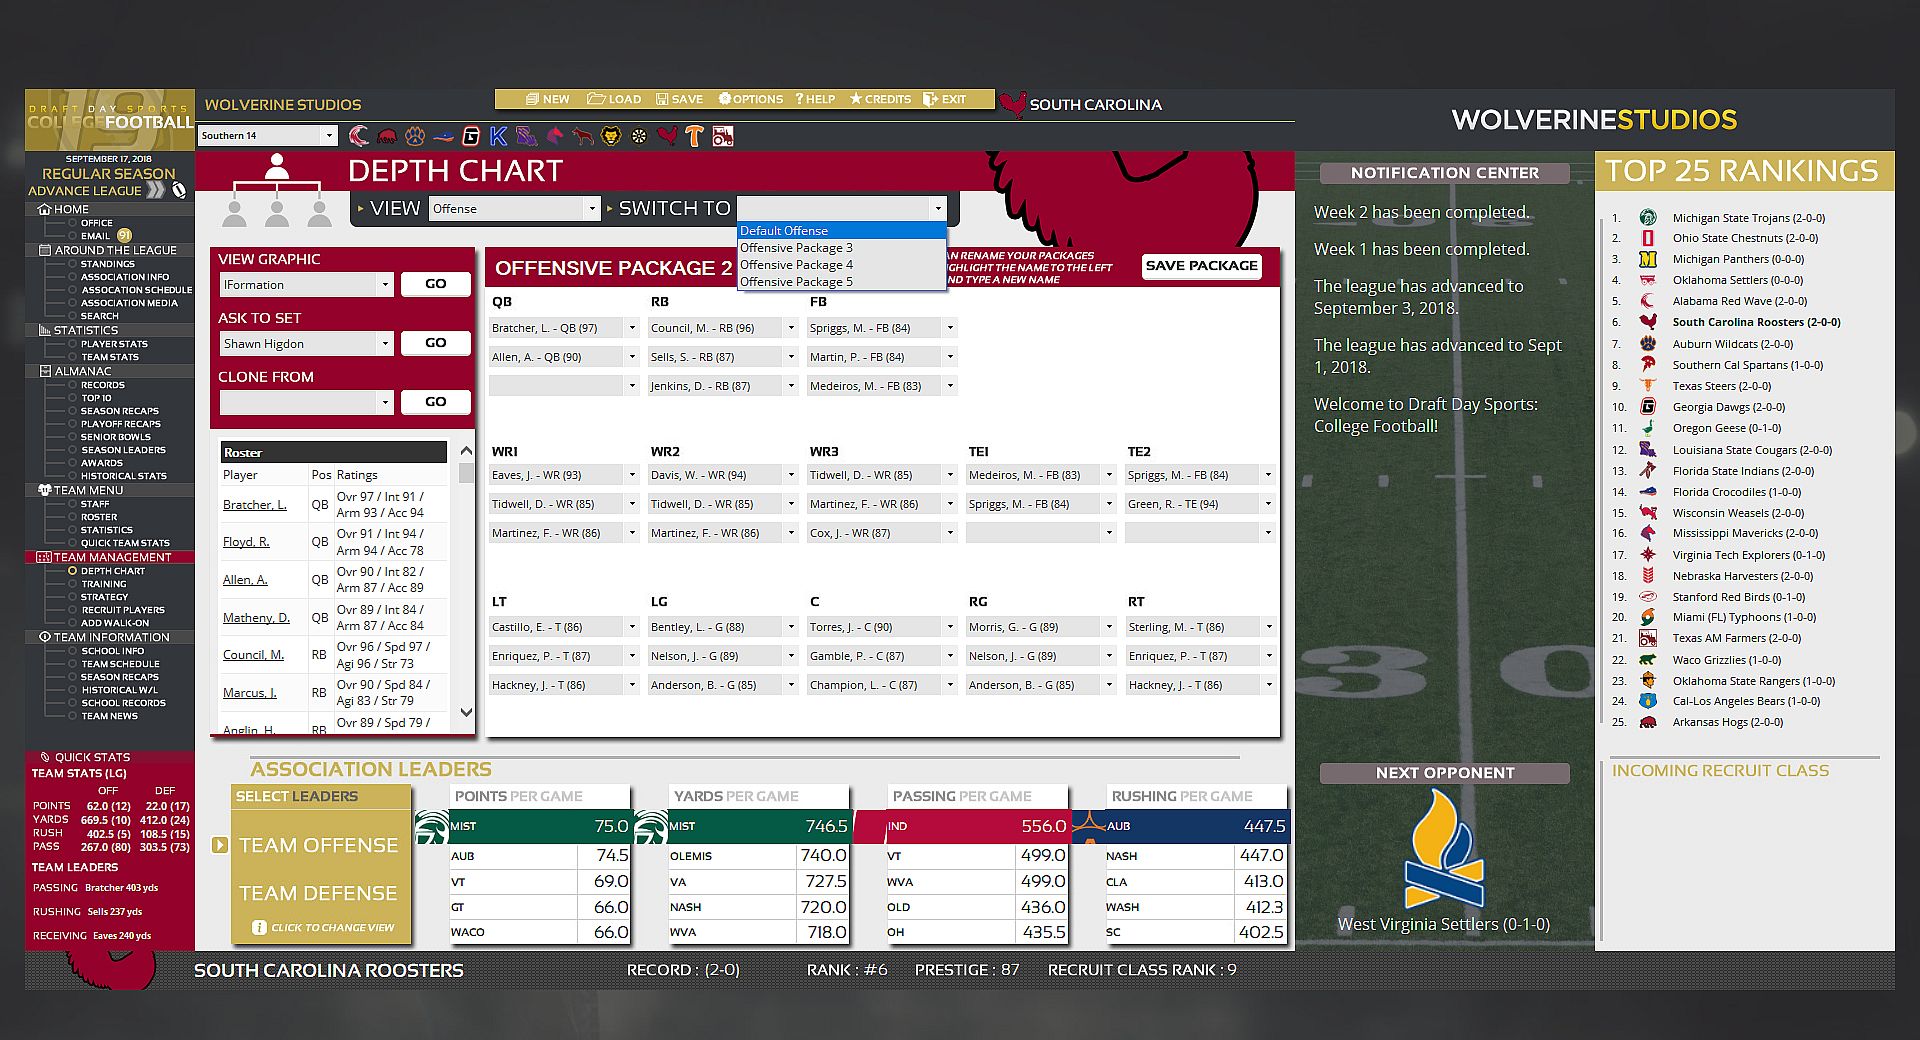This screenshot has height=1040, width=1920.
Task: Select the Player Stats radio item
Action: coord(72,344)
